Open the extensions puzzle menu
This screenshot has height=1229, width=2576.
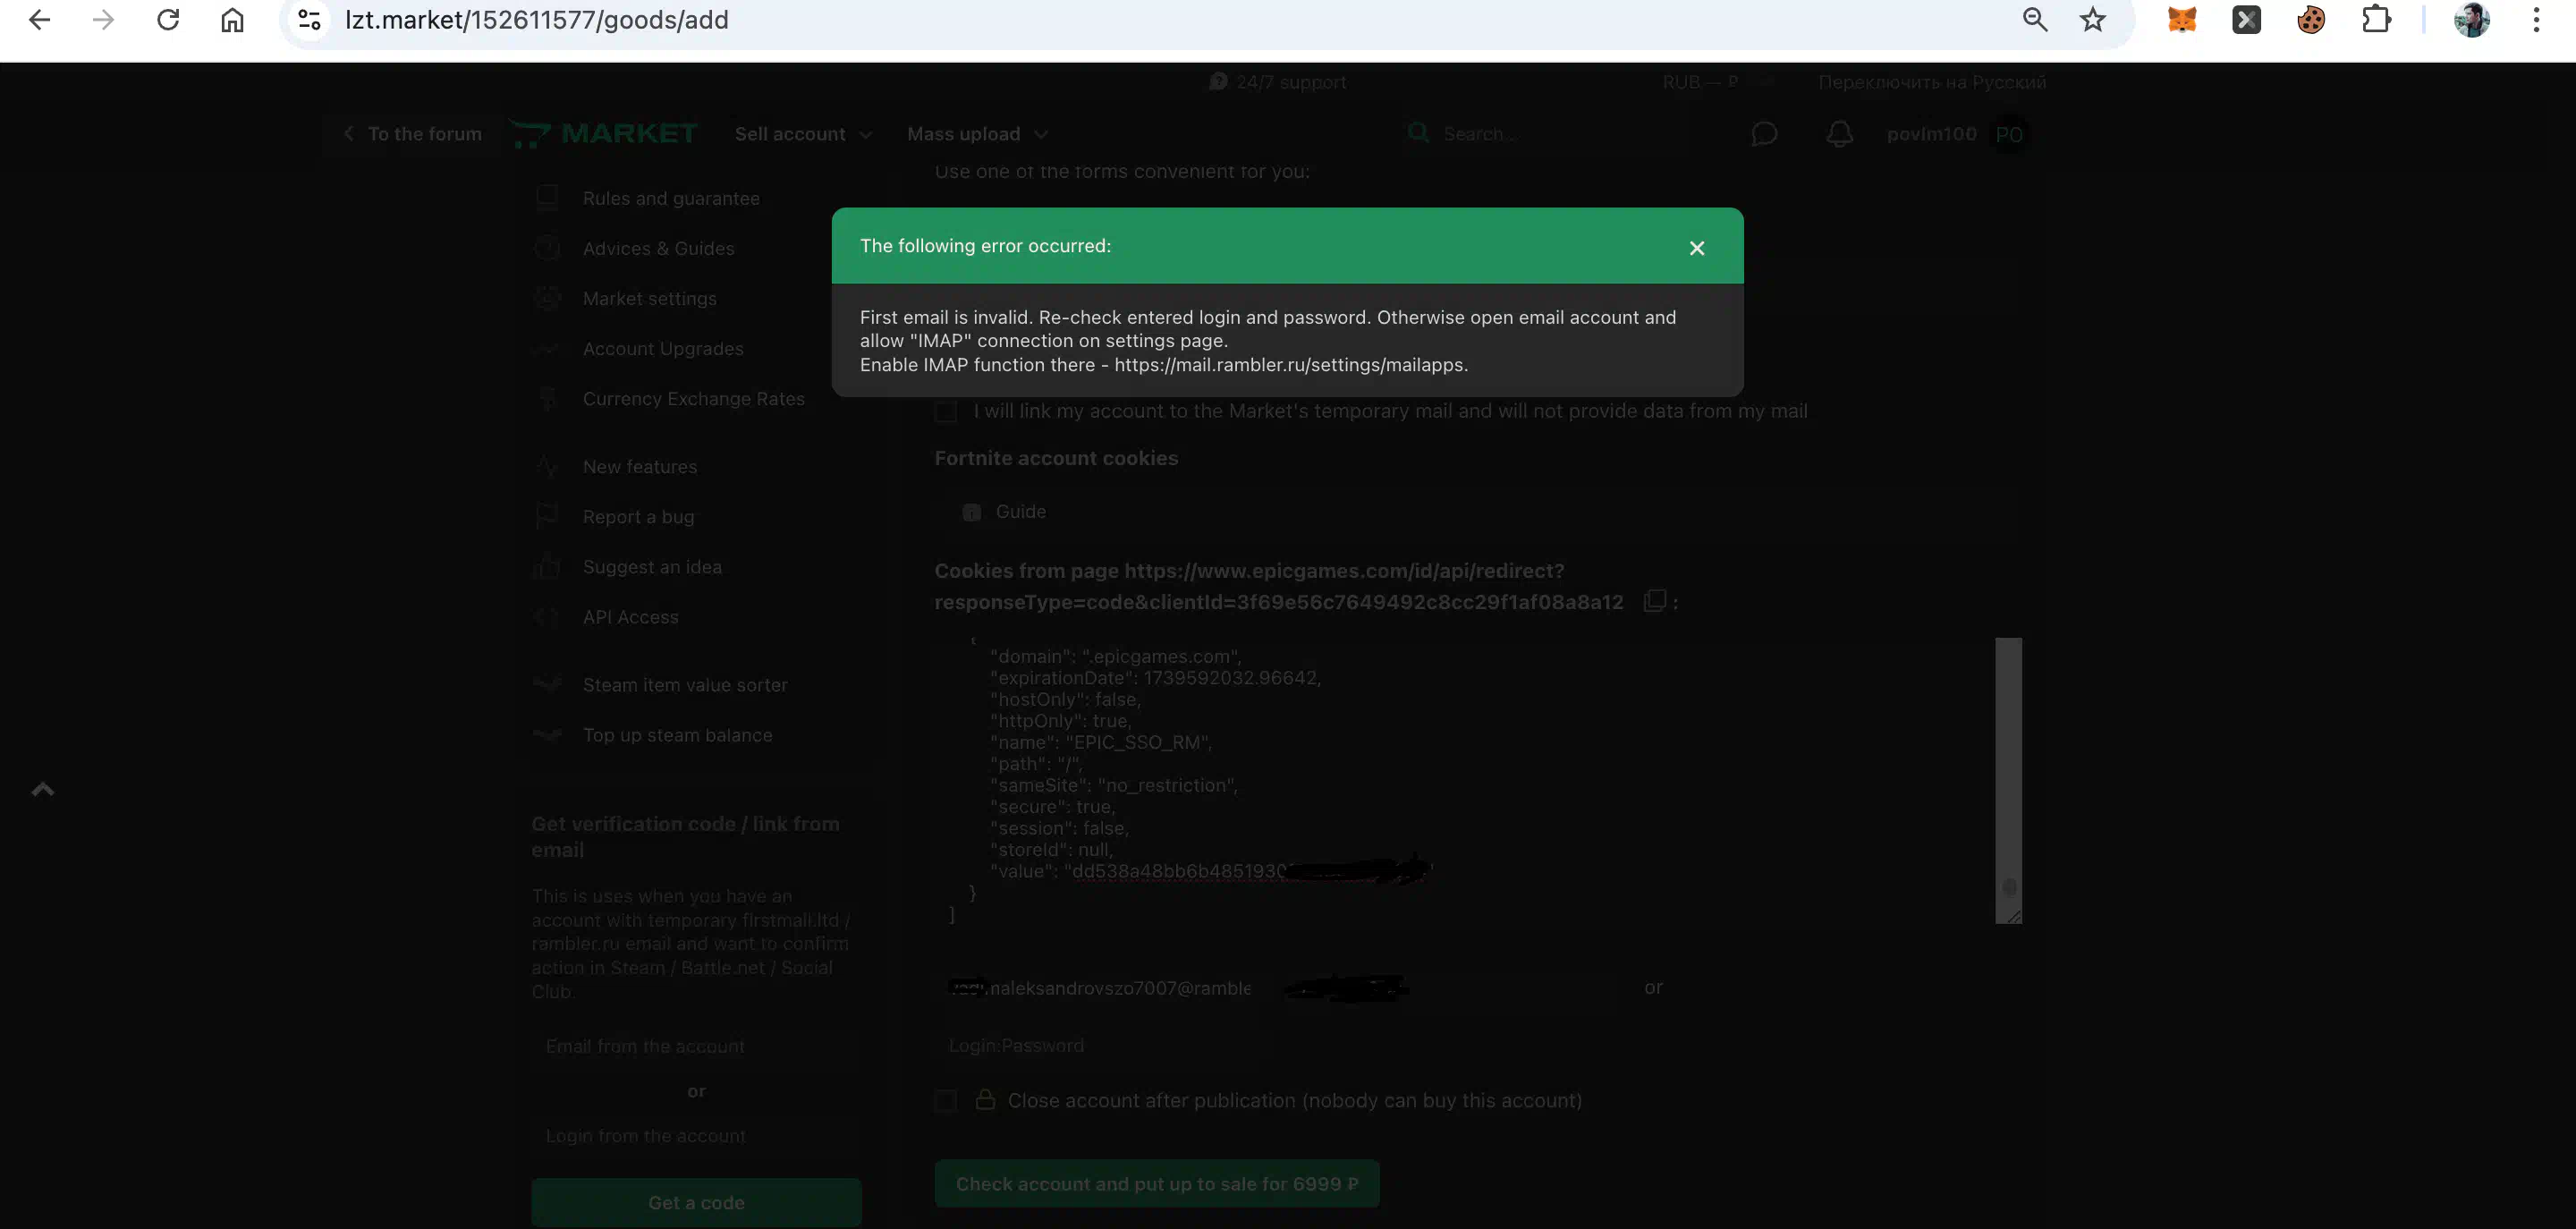(x=2376, y=20)
